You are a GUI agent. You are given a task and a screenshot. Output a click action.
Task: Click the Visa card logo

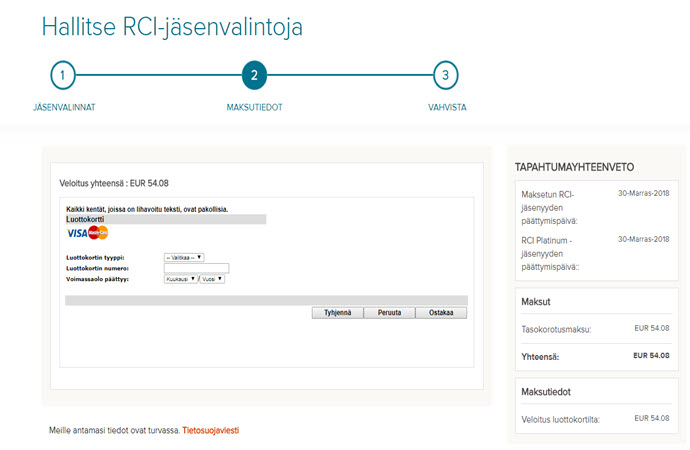point(77,233)
